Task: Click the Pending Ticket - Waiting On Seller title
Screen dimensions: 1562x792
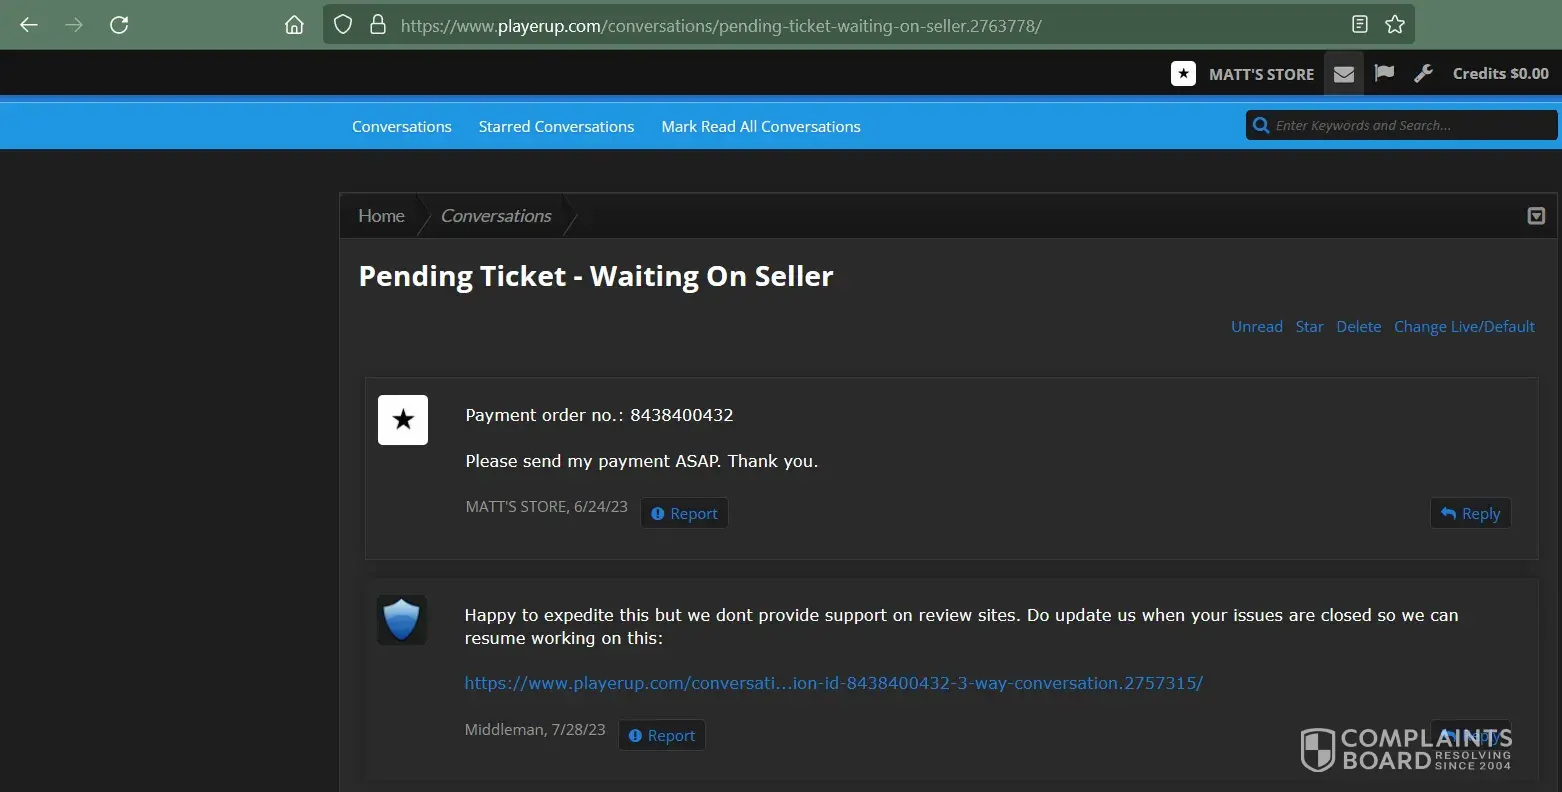Action: [596, 277]
